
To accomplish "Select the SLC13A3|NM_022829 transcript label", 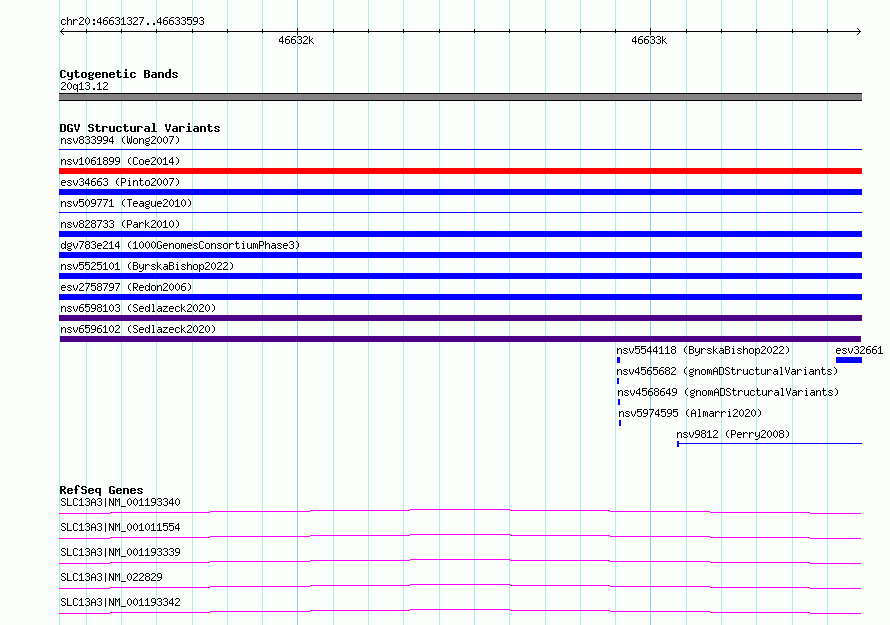I will 111,577.
